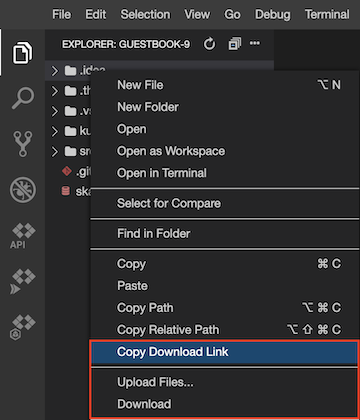Open the Explorer more actions ellipsis

(x=255, y=43)
